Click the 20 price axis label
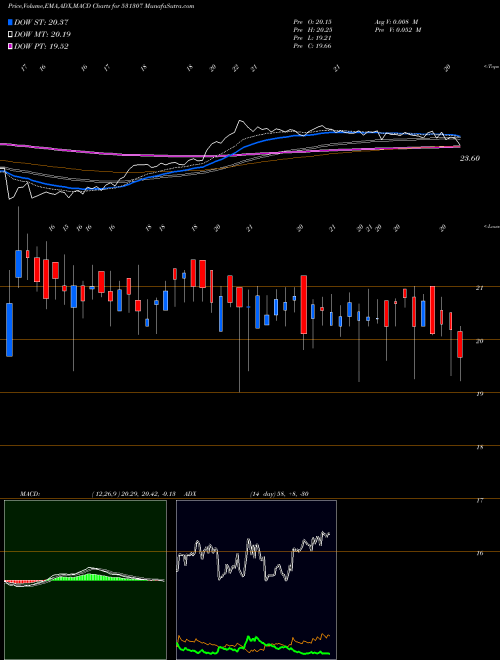Image resolution: width=500 pixels, height=660 pixels. point(479,341)
